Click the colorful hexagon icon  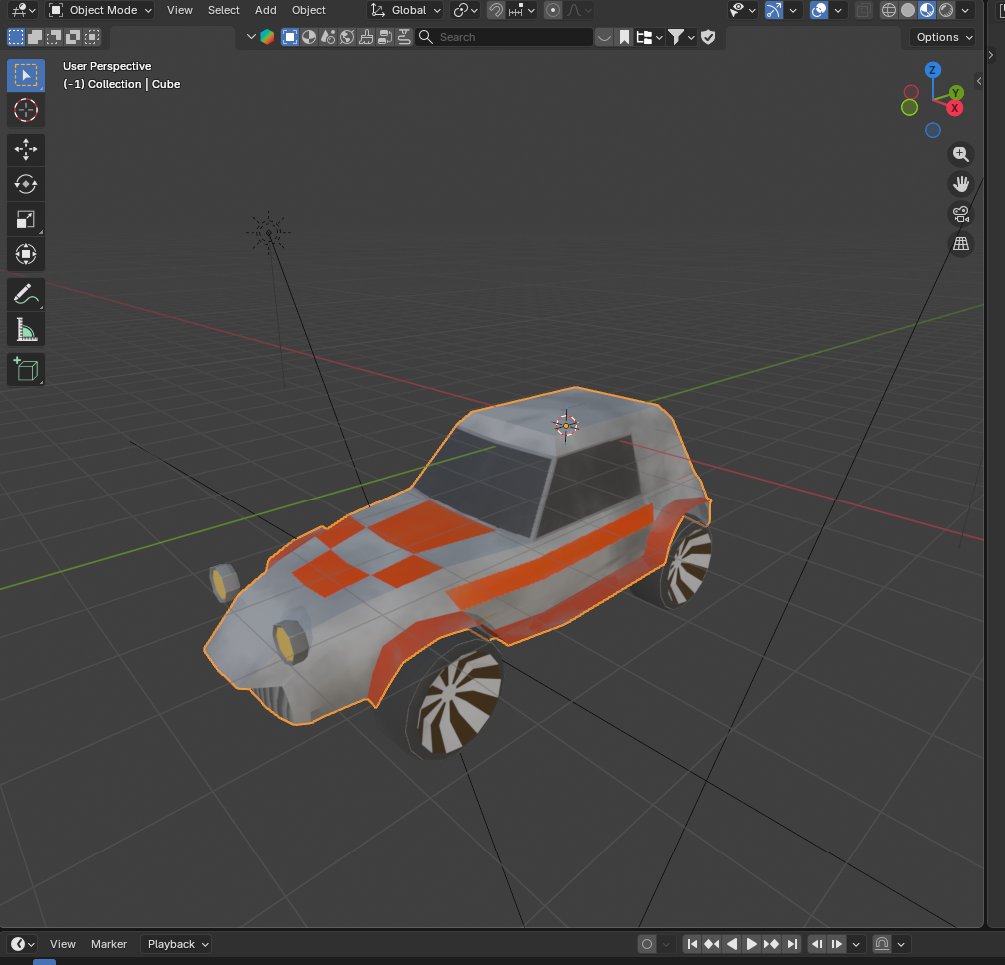267,37
